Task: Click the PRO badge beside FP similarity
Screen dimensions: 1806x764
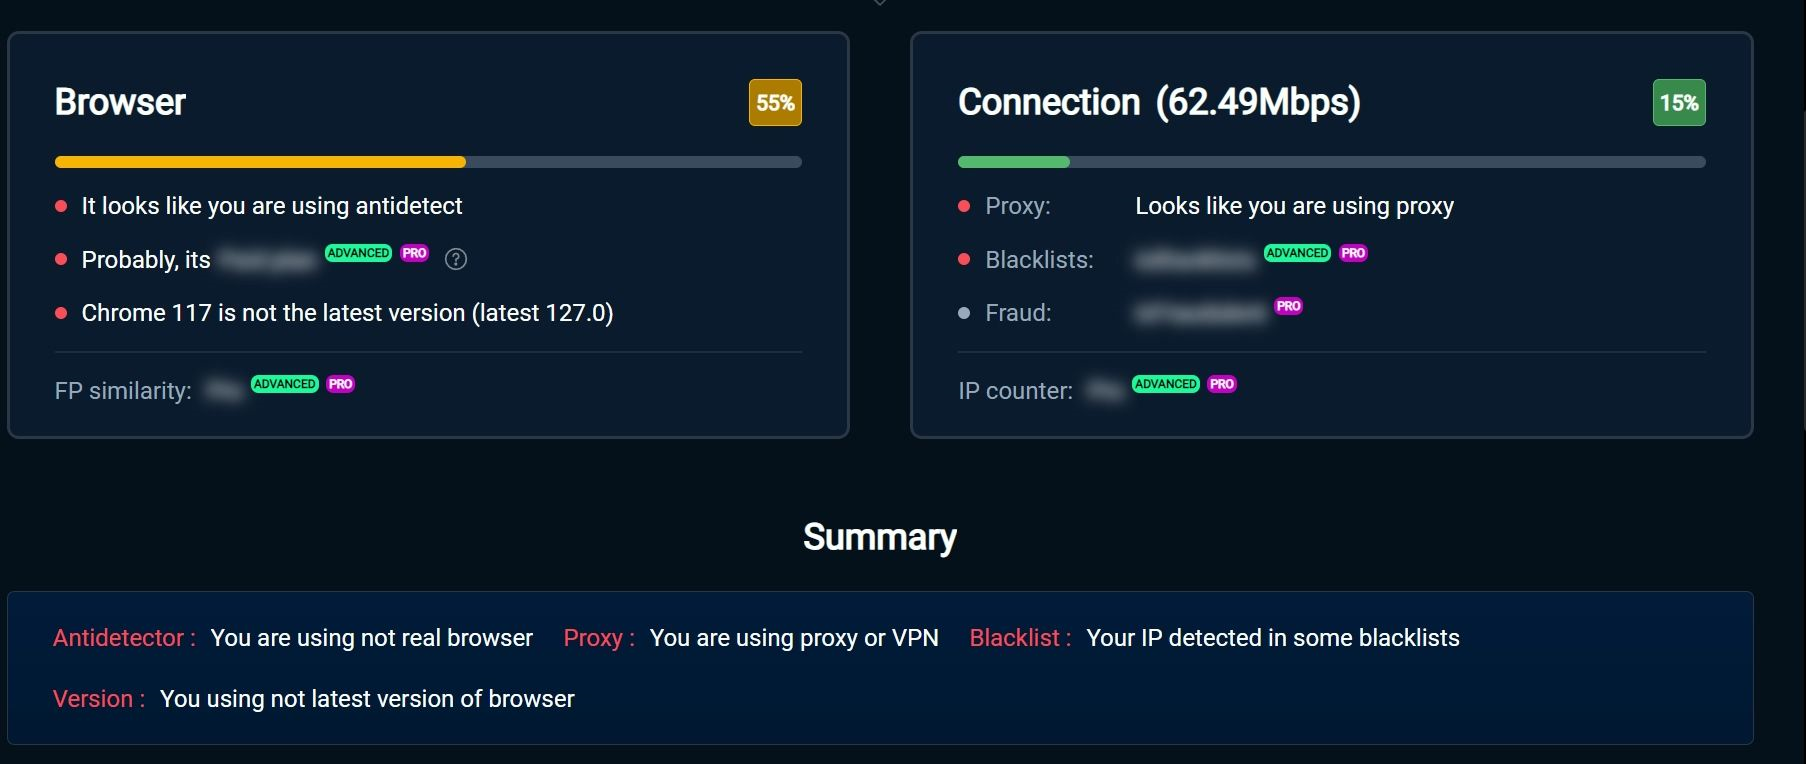Action: click(341, 384)
